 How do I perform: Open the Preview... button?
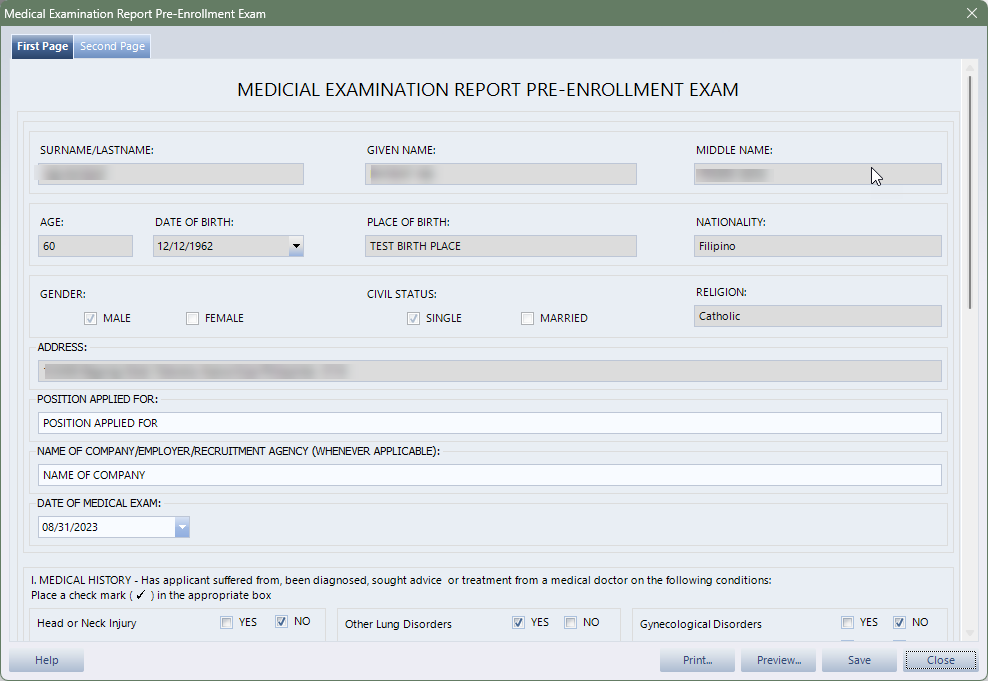pyautogui.click(x=778, y=660)
